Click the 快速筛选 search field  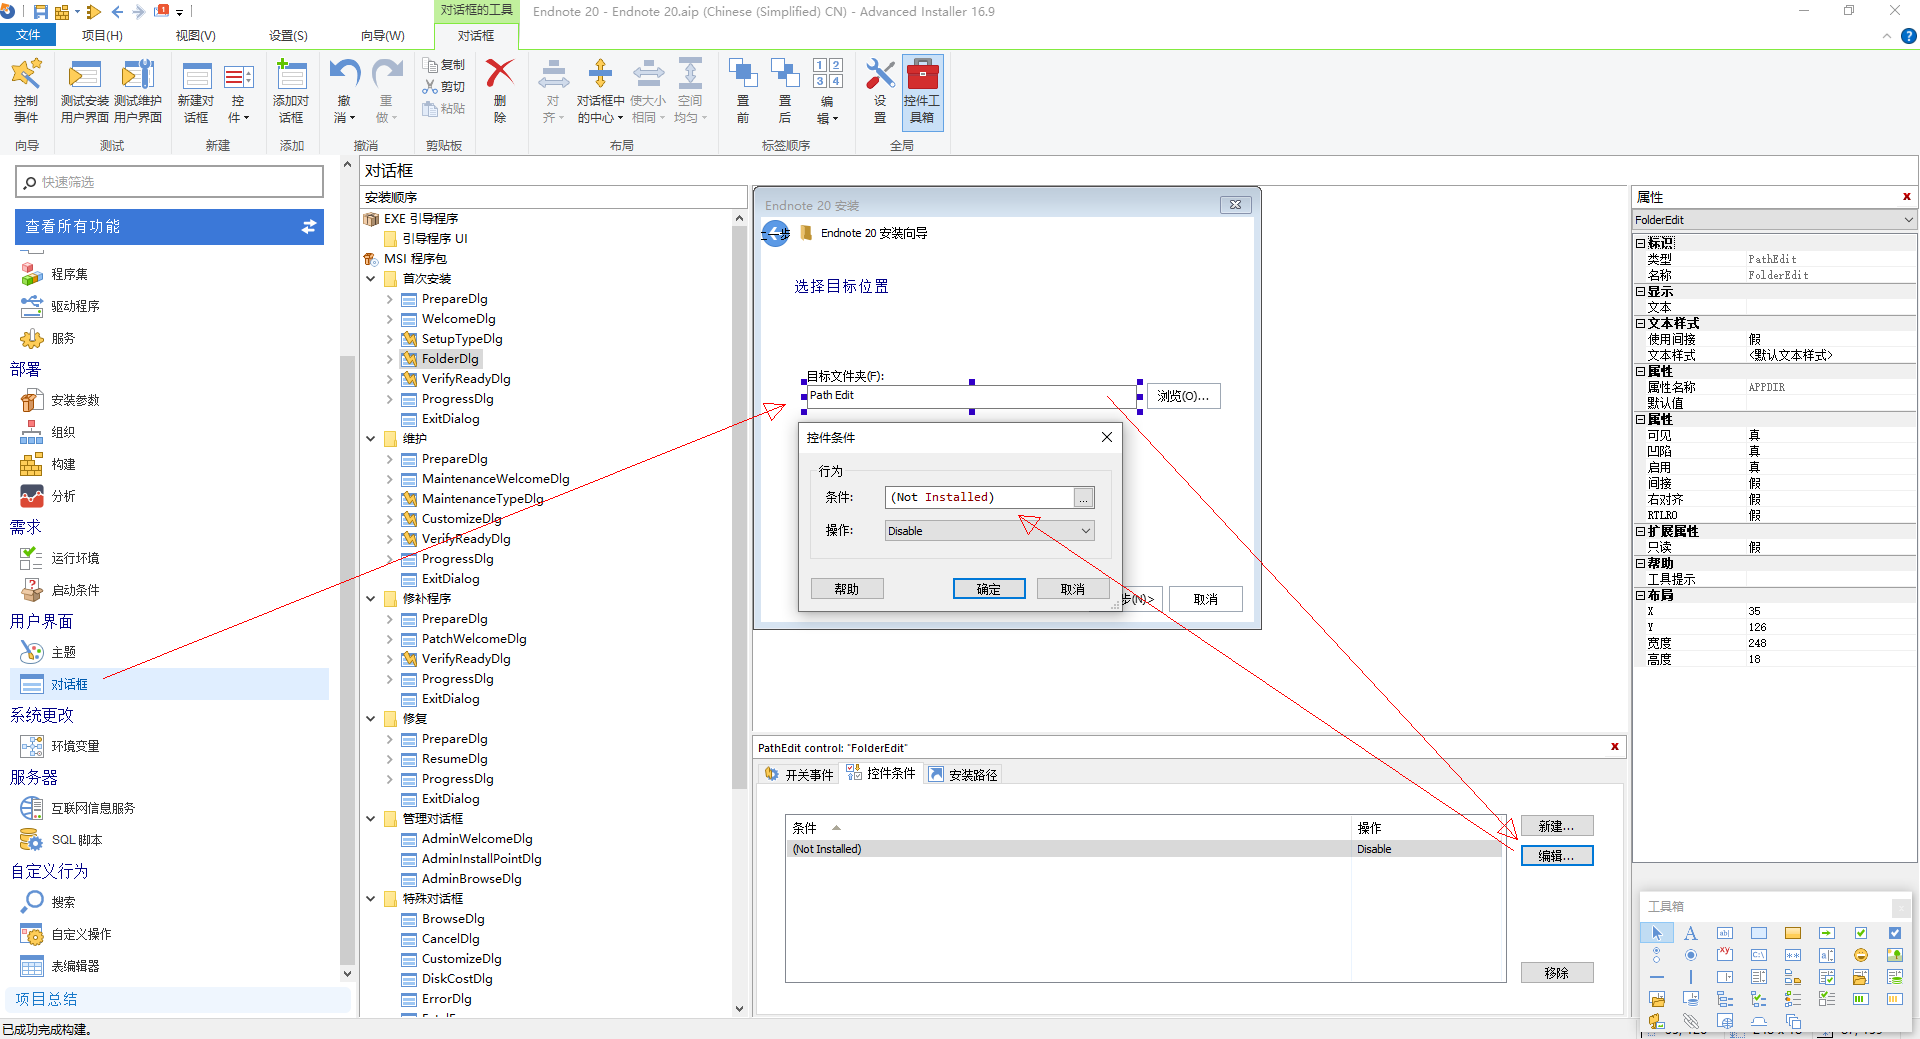[170, 182]
